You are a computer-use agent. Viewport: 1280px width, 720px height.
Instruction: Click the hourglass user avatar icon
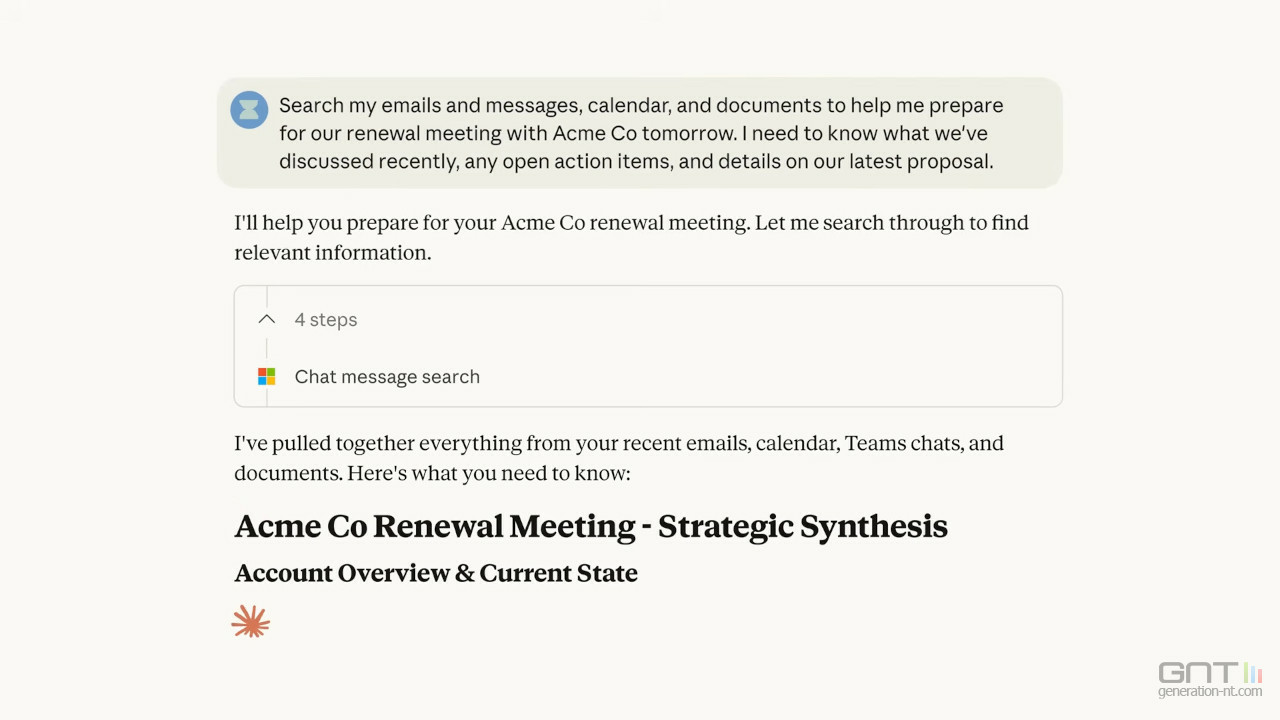point(249,109)
